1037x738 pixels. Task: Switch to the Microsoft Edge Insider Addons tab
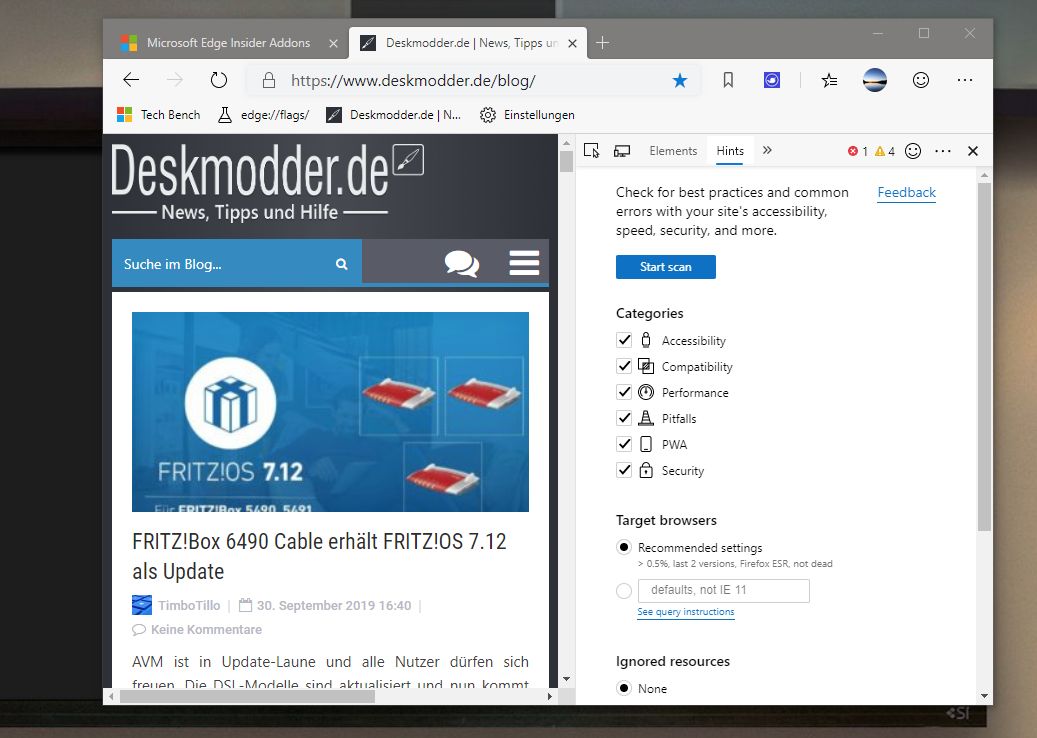[x=228, y=43]
